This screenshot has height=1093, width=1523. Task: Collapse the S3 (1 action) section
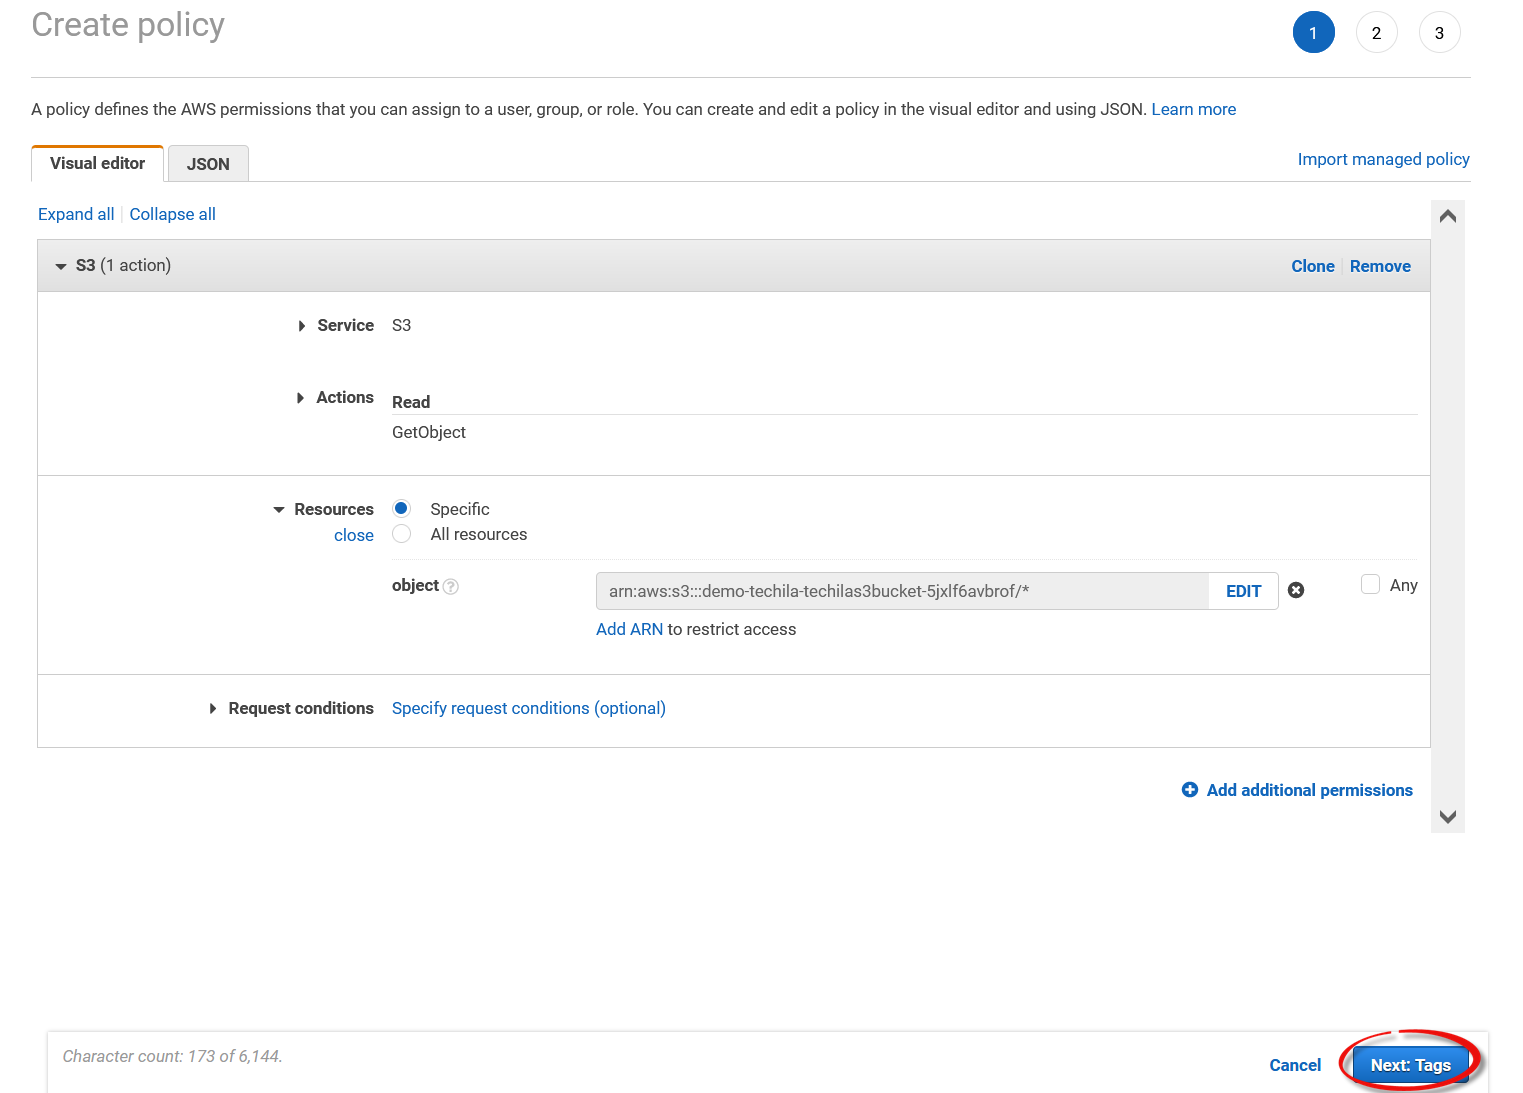point(61,266)
